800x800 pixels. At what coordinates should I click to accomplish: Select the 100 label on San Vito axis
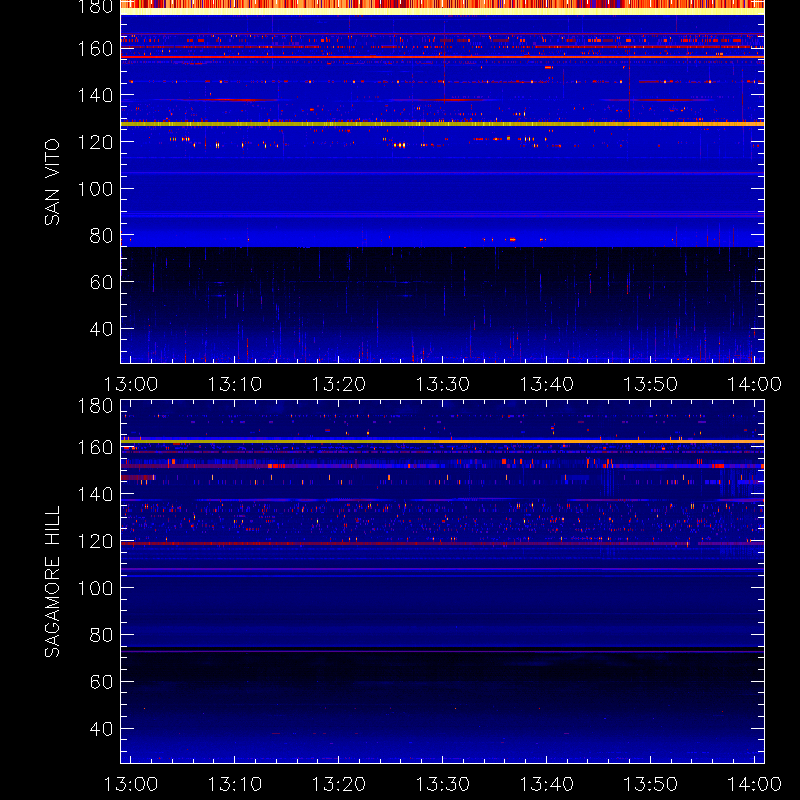click(95, 189)
